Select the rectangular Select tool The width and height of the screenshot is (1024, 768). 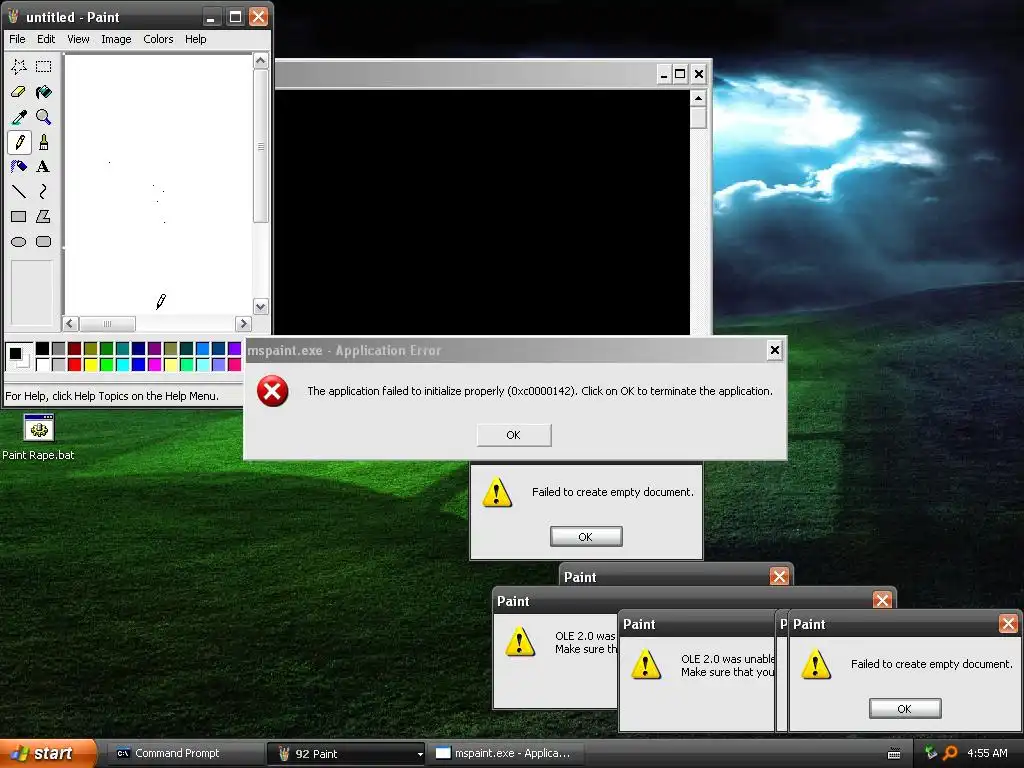click(x=43, y=66)
